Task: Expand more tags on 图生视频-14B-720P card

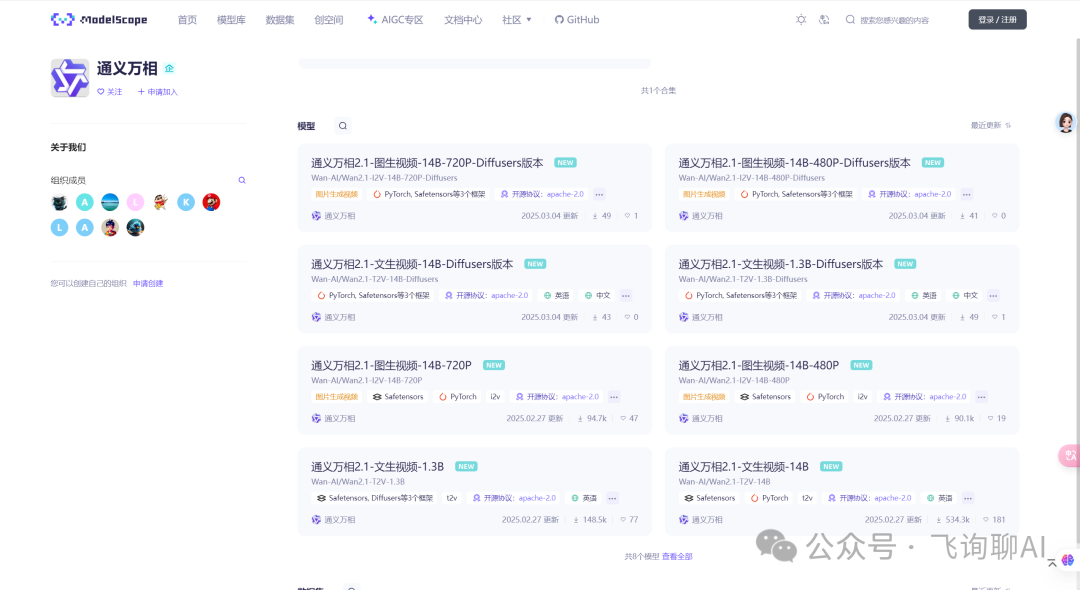Action: click(614, 397)
